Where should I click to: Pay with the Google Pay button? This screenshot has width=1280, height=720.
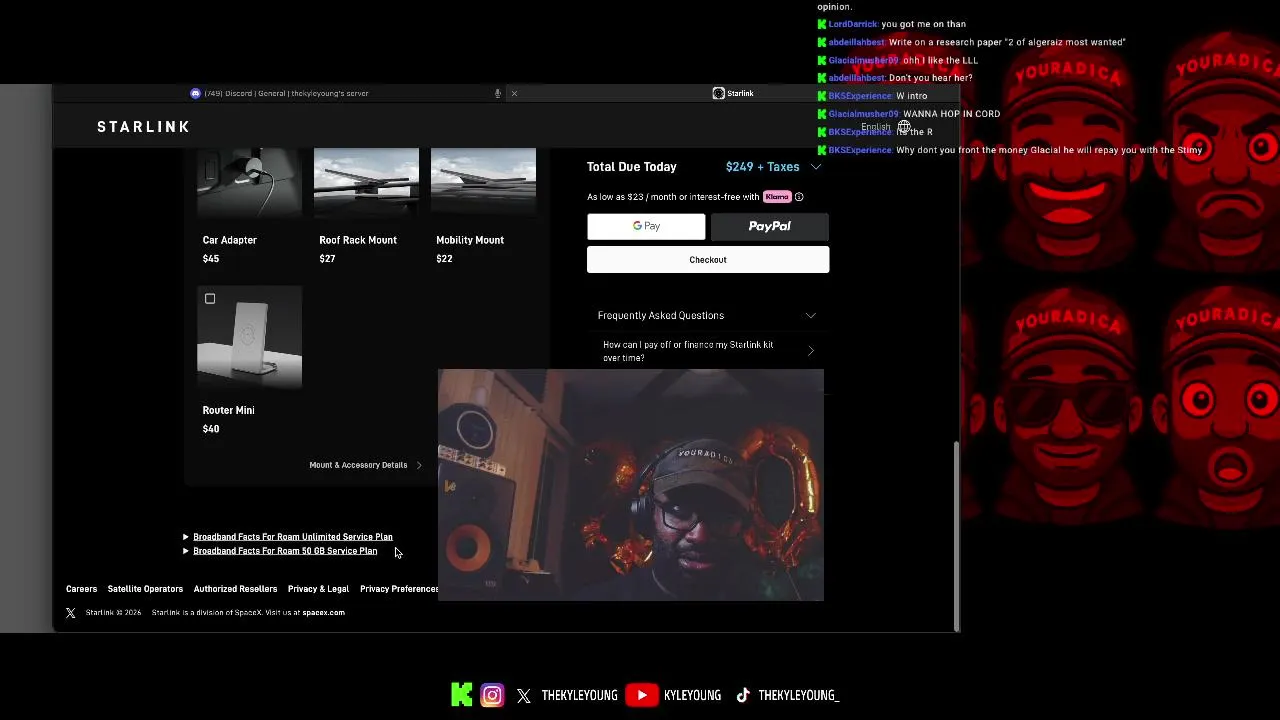click(646, 226)
